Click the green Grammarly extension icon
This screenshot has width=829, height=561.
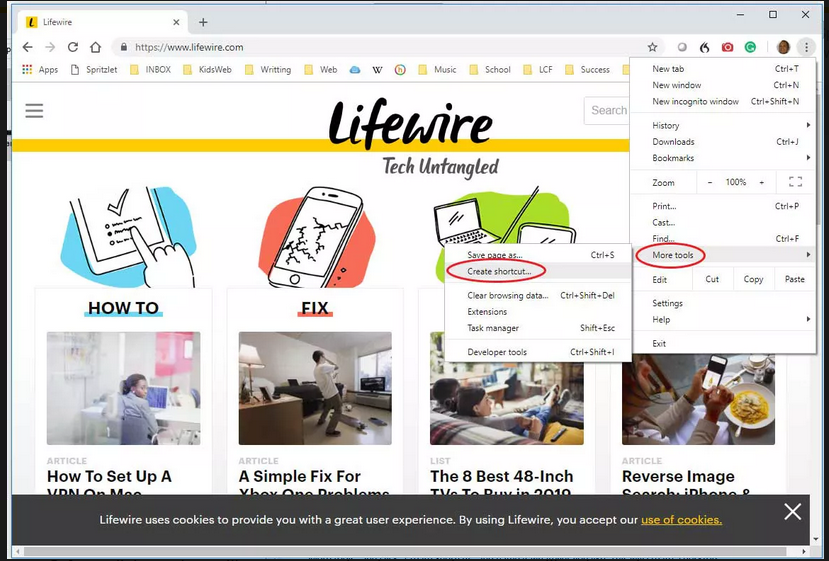click(750, 47)
